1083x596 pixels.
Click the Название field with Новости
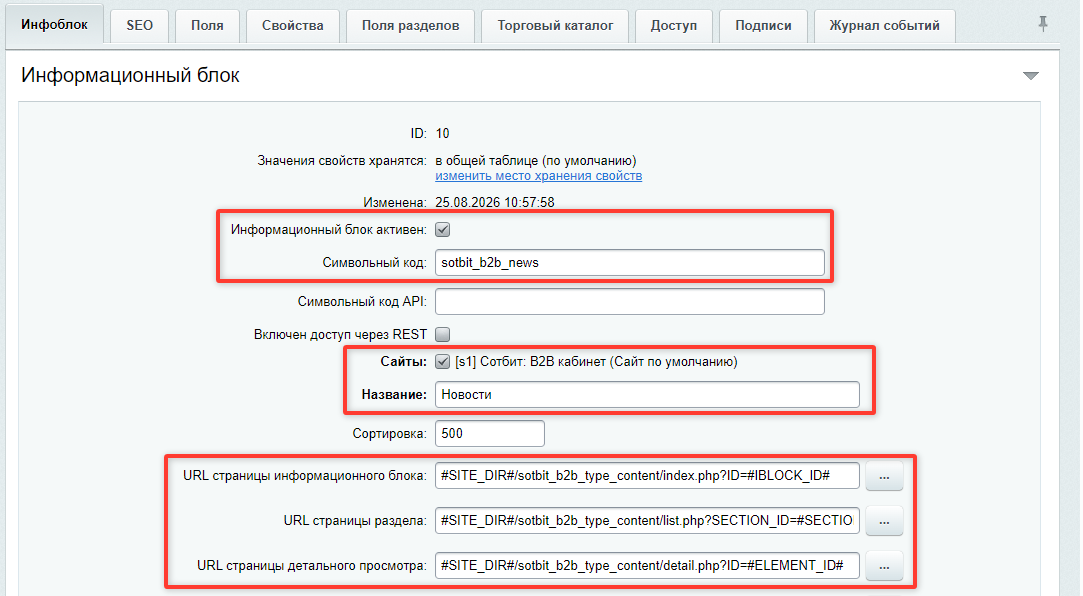[647, 394]
